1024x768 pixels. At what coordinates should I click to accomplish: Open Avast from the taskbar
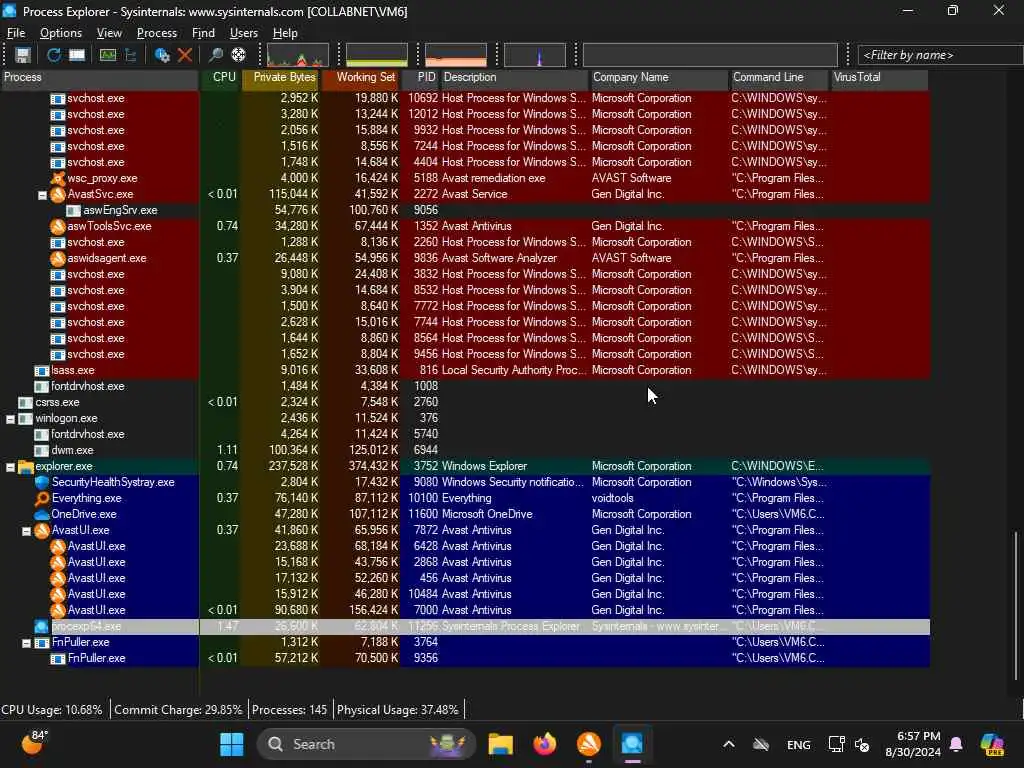point(588,744)
